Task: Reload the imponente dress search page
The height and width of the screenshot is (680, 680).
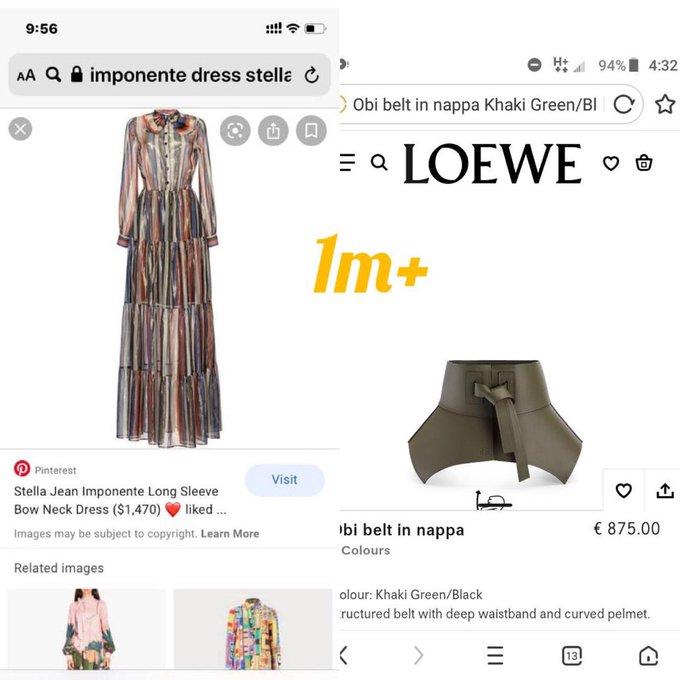Action: click(312, 75)
